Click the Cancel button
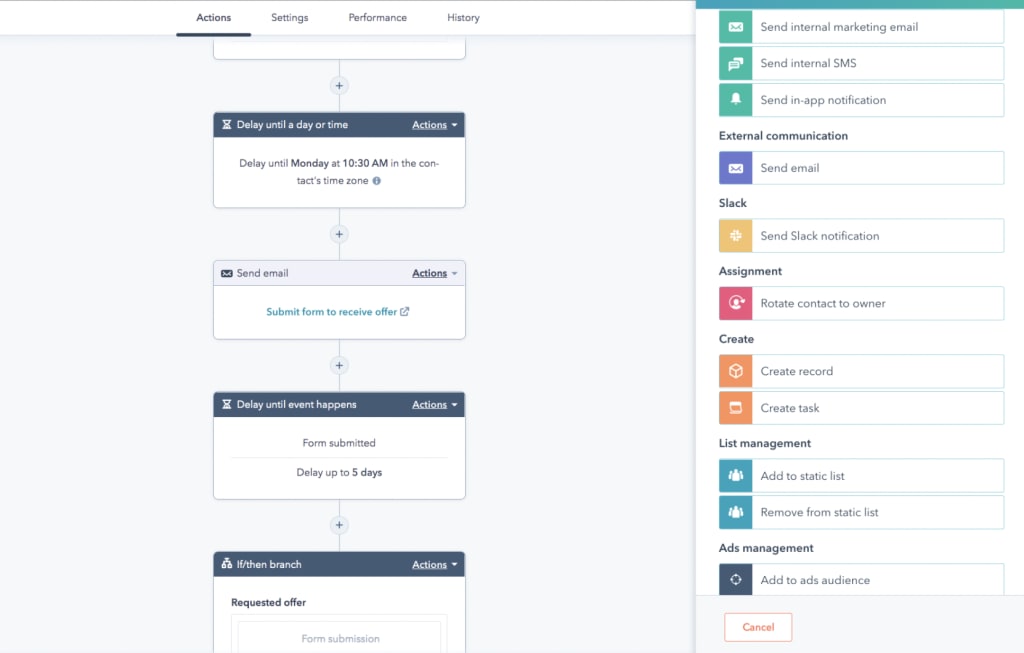 coord(757,627)
